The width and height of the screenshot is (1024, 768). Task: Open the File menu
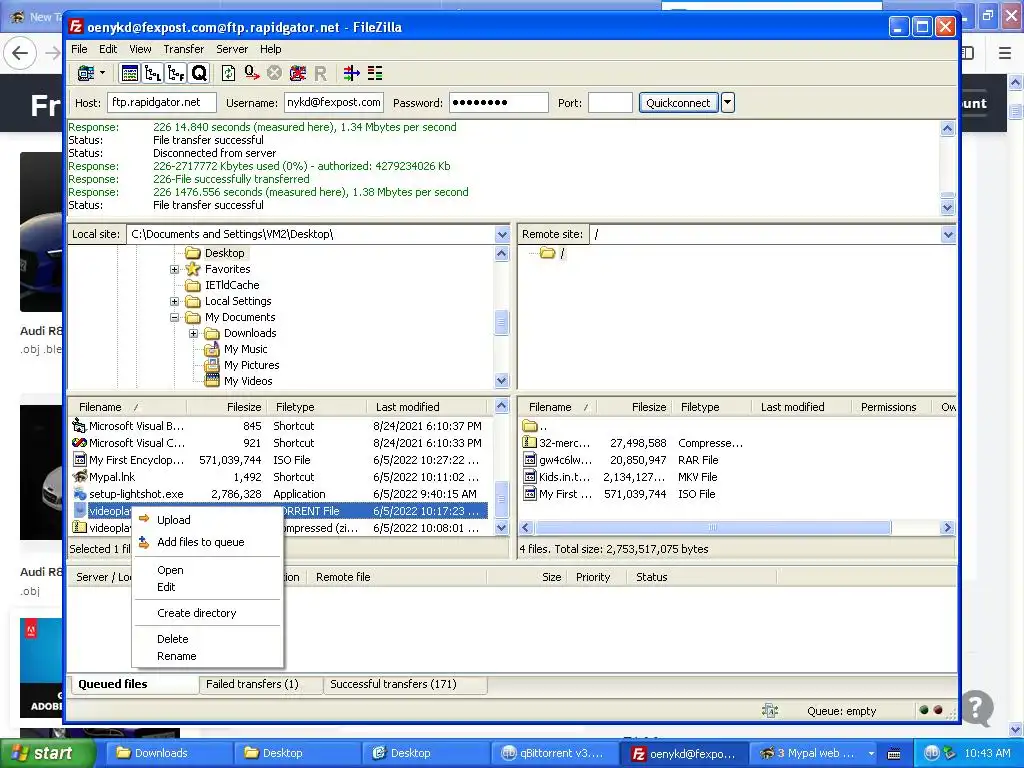click(x=79, y=49)
